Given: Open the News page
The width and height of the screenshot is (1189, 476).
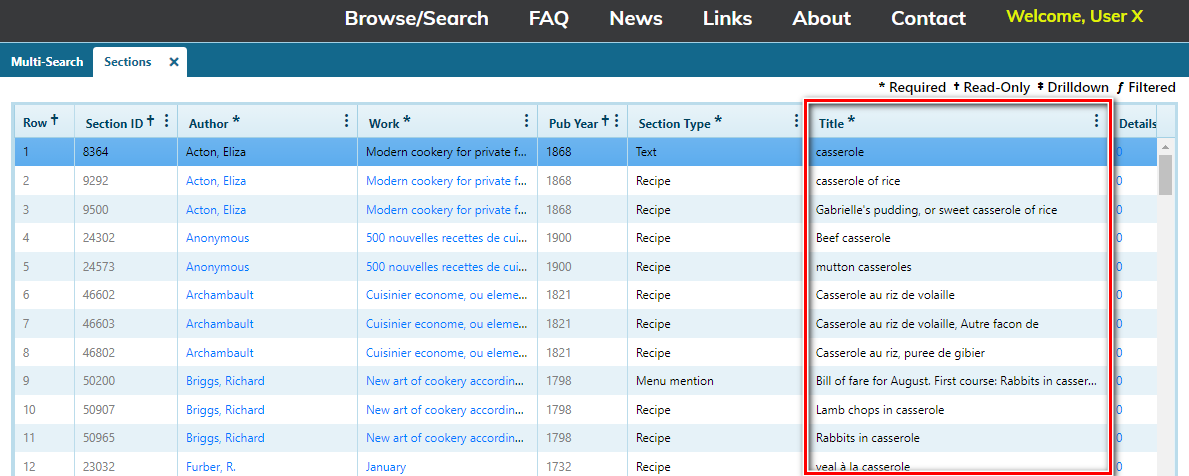Looking at the screenshot, I should click(635, 18).
